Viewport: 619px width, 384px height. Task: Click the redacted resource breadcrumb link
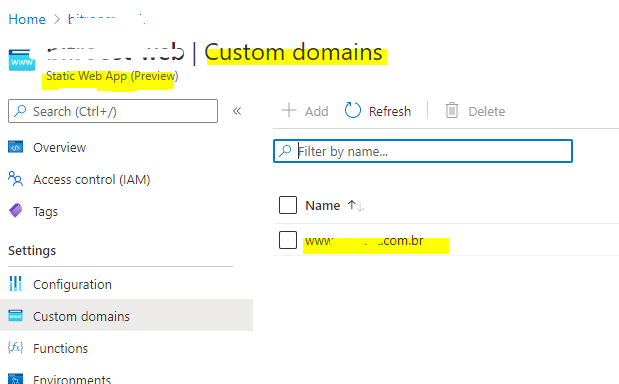pos(107,19)
